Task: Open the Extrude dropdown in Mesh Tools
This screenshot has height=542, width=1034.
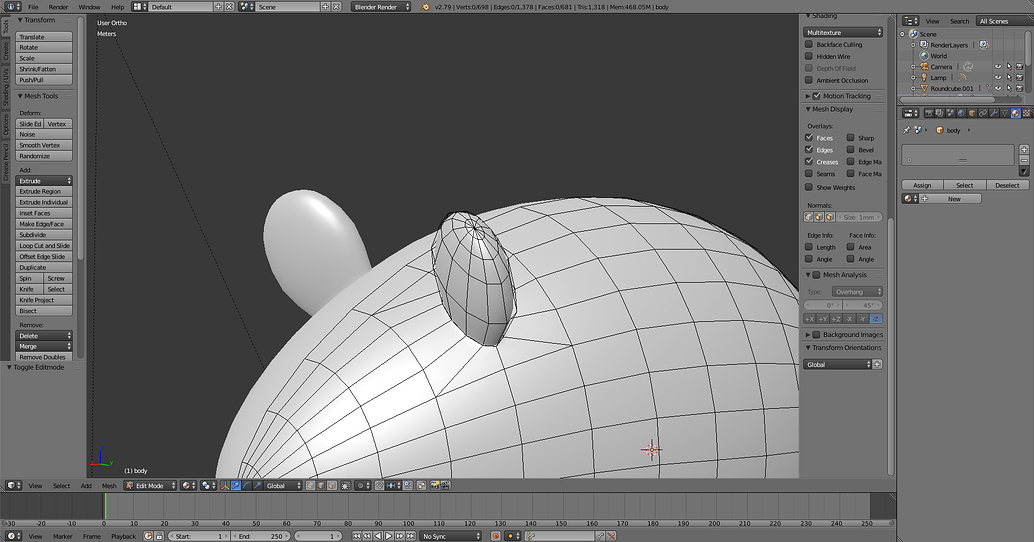Action: (44, 181)
